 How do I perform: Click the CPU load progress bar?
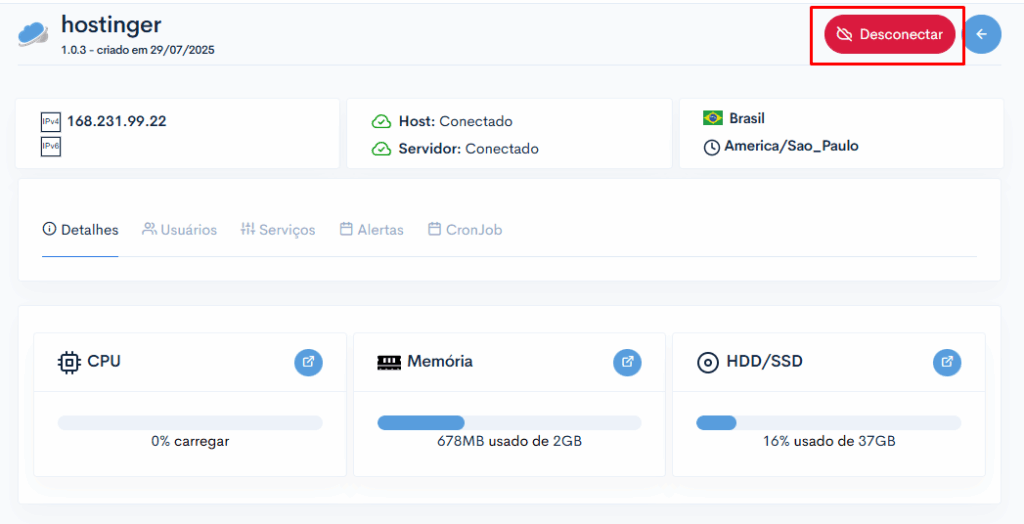click(x=190, y=423)
